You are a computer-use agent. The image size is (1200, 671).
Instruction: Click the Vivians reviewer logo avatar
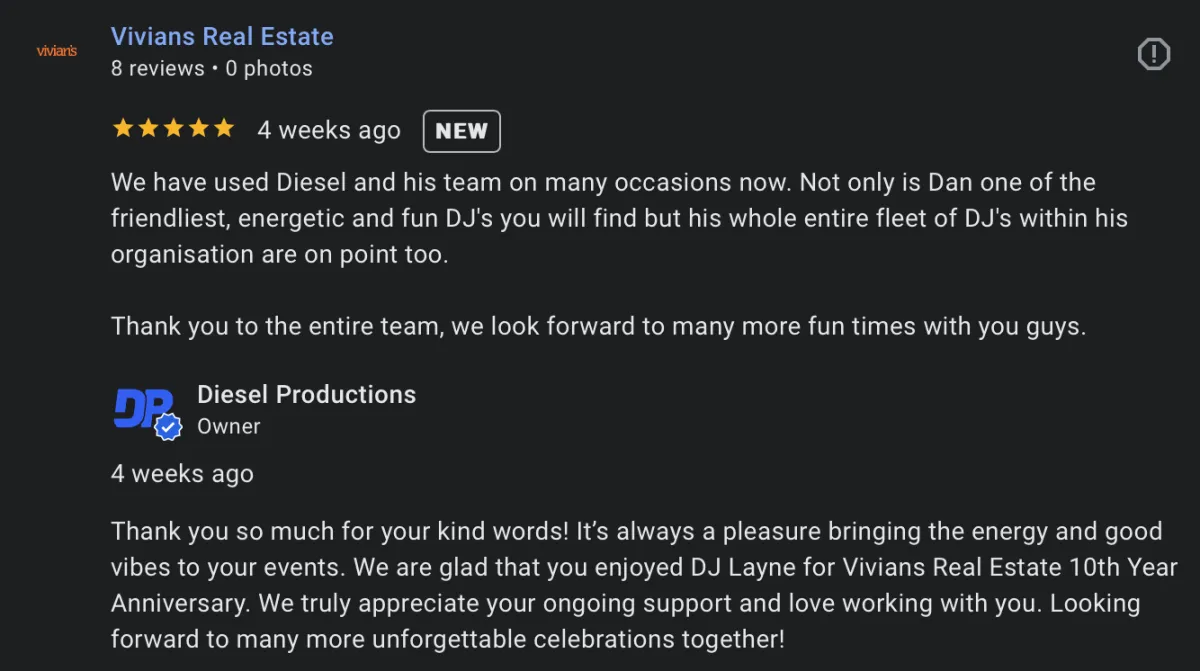tap(56, 51)
